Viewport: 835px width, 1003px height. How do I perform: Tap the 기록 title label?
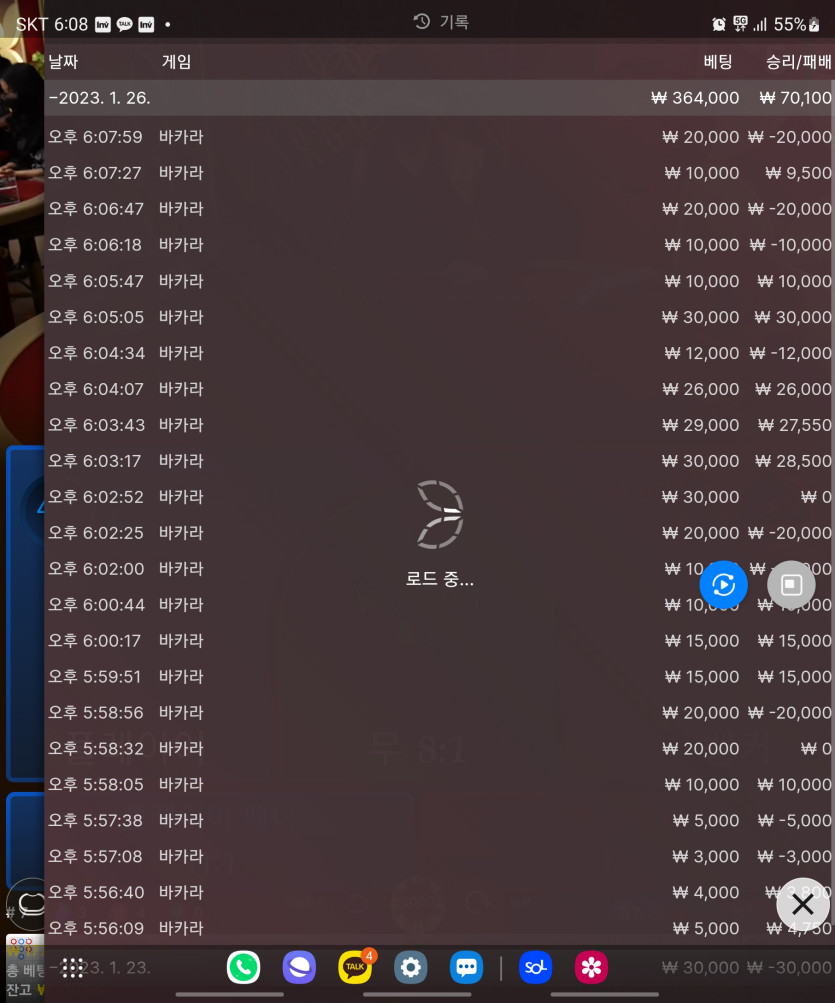pos(454,22)
